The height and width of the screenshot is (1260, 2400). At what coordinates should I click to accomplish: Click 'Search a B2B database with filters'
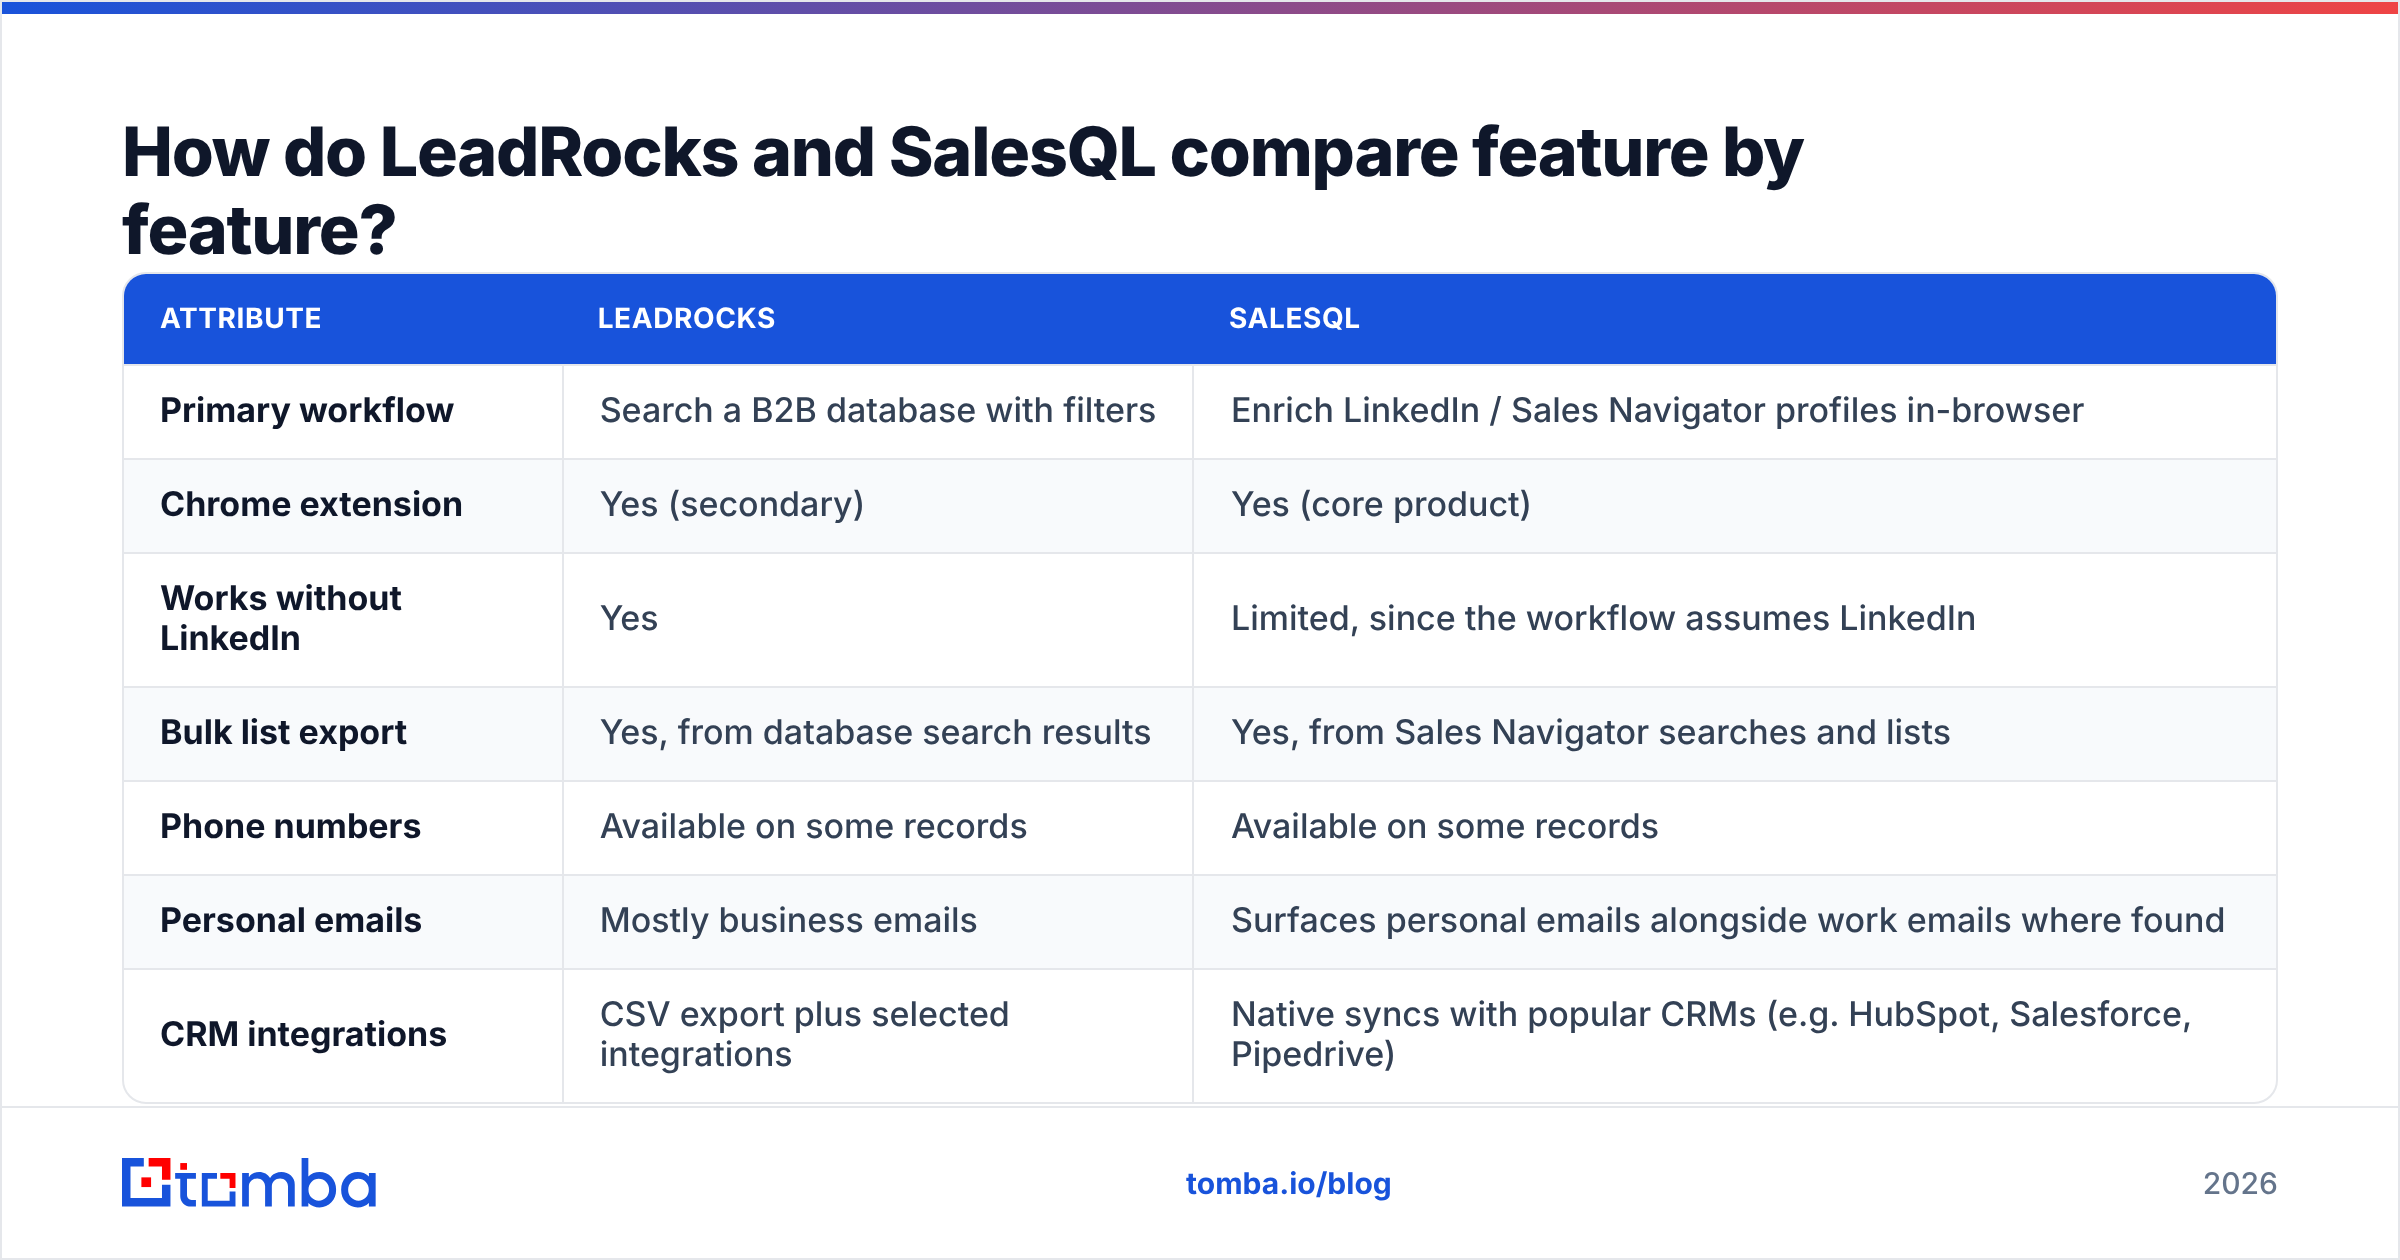877,411
